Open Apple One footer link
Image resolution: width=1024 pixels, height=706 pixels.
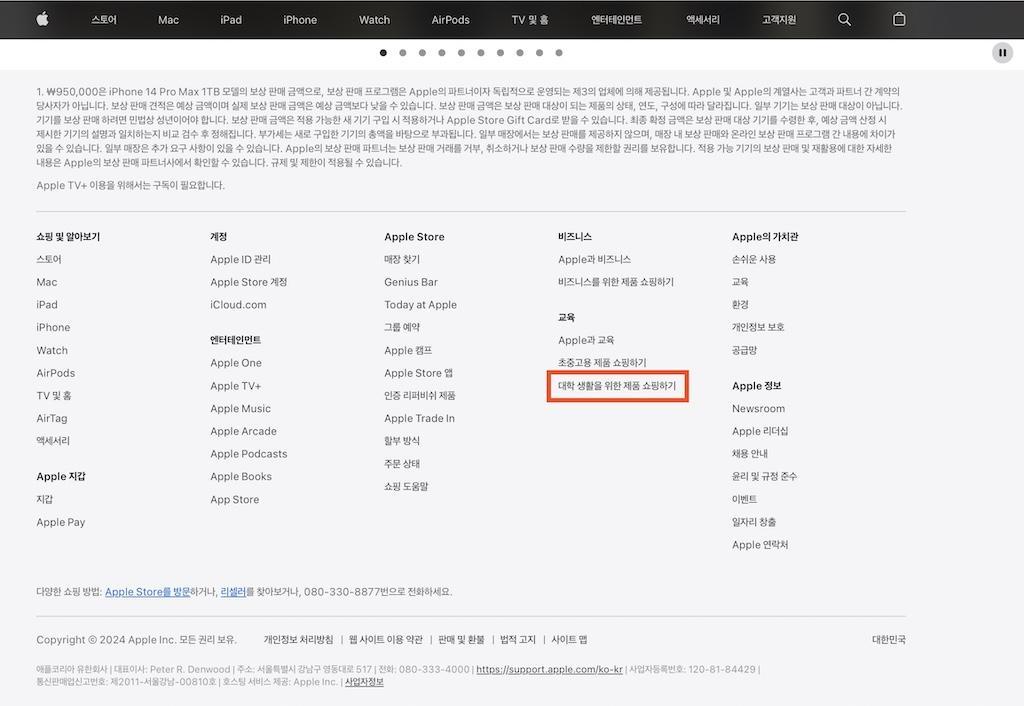pos(236,363)
